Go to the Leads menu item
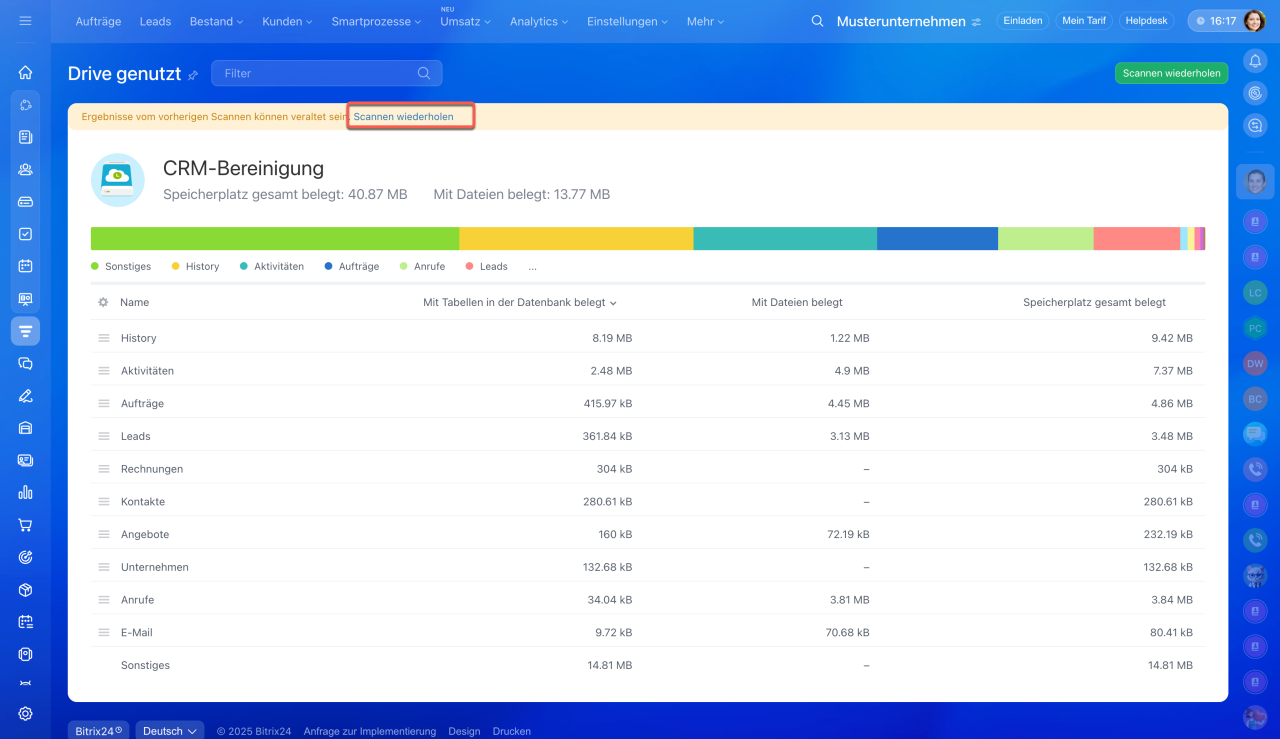The width and height of the screenshot is (1280, 739). point(155,21)
